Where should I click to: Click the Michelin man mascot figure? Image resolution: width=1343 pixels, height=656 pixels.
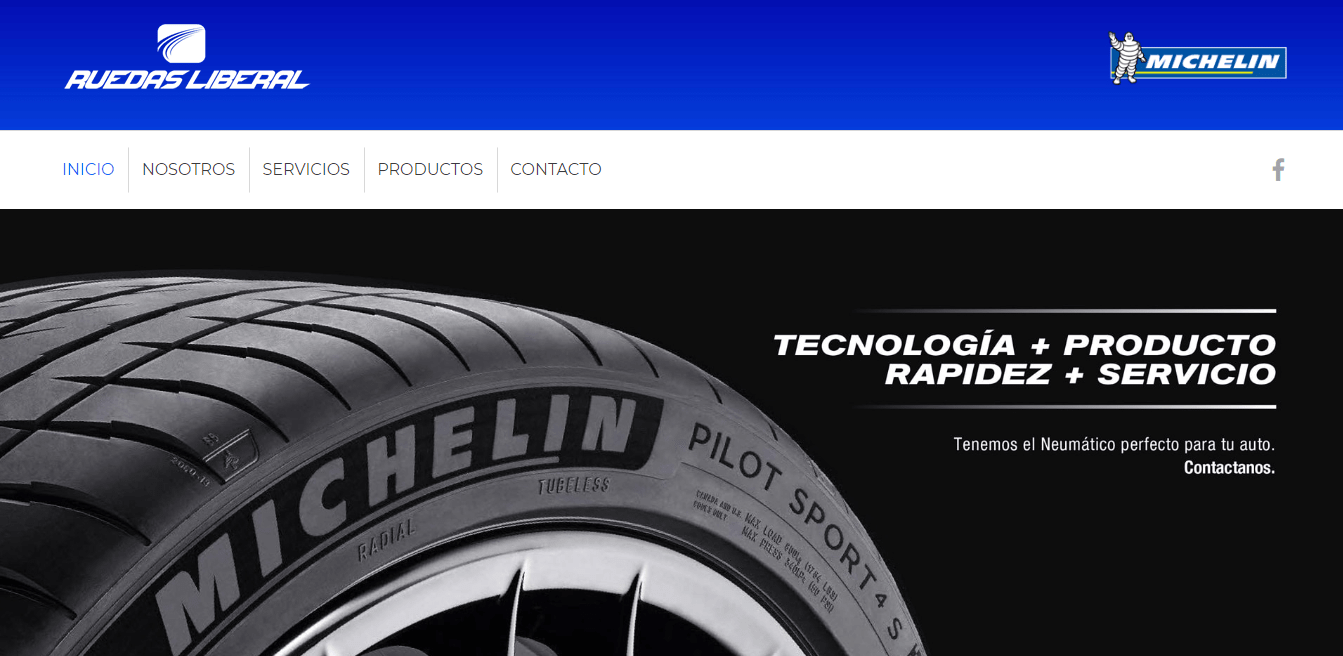pyautogui.click(x=1127, y=58)
